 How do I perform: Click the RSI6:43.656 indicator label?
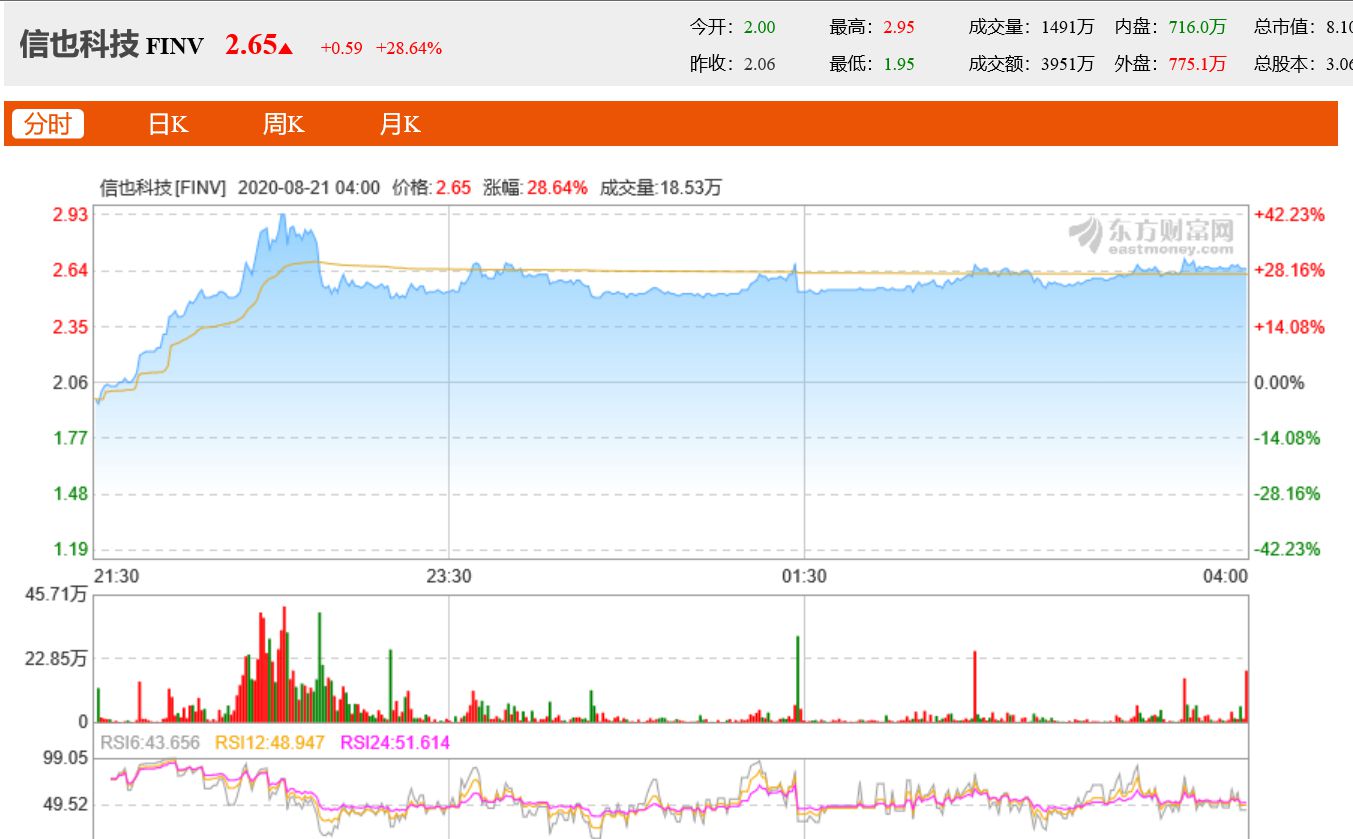150,742
